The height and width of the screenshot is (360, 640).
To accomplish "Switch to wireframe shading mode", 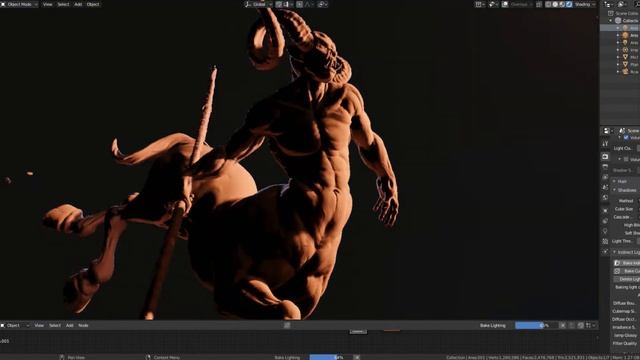I will pyautogui.click(x=548, y=4).
